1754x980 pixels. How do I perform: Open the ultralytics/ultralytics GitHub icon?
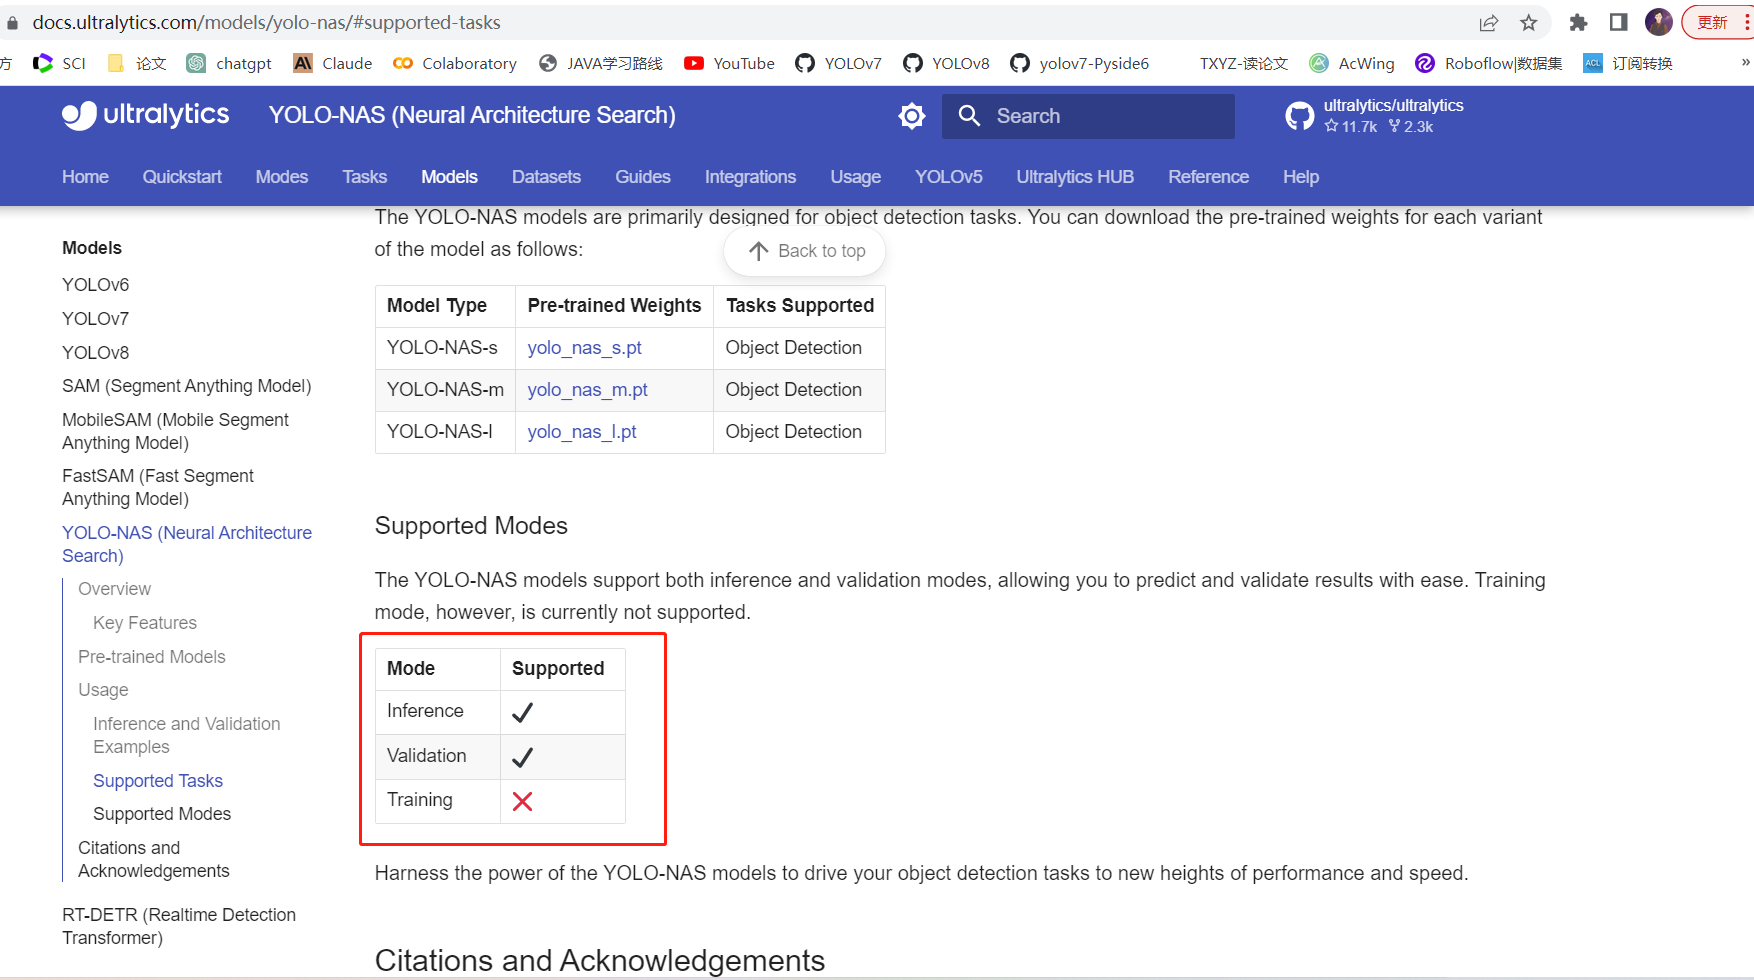pos(1298,115)
